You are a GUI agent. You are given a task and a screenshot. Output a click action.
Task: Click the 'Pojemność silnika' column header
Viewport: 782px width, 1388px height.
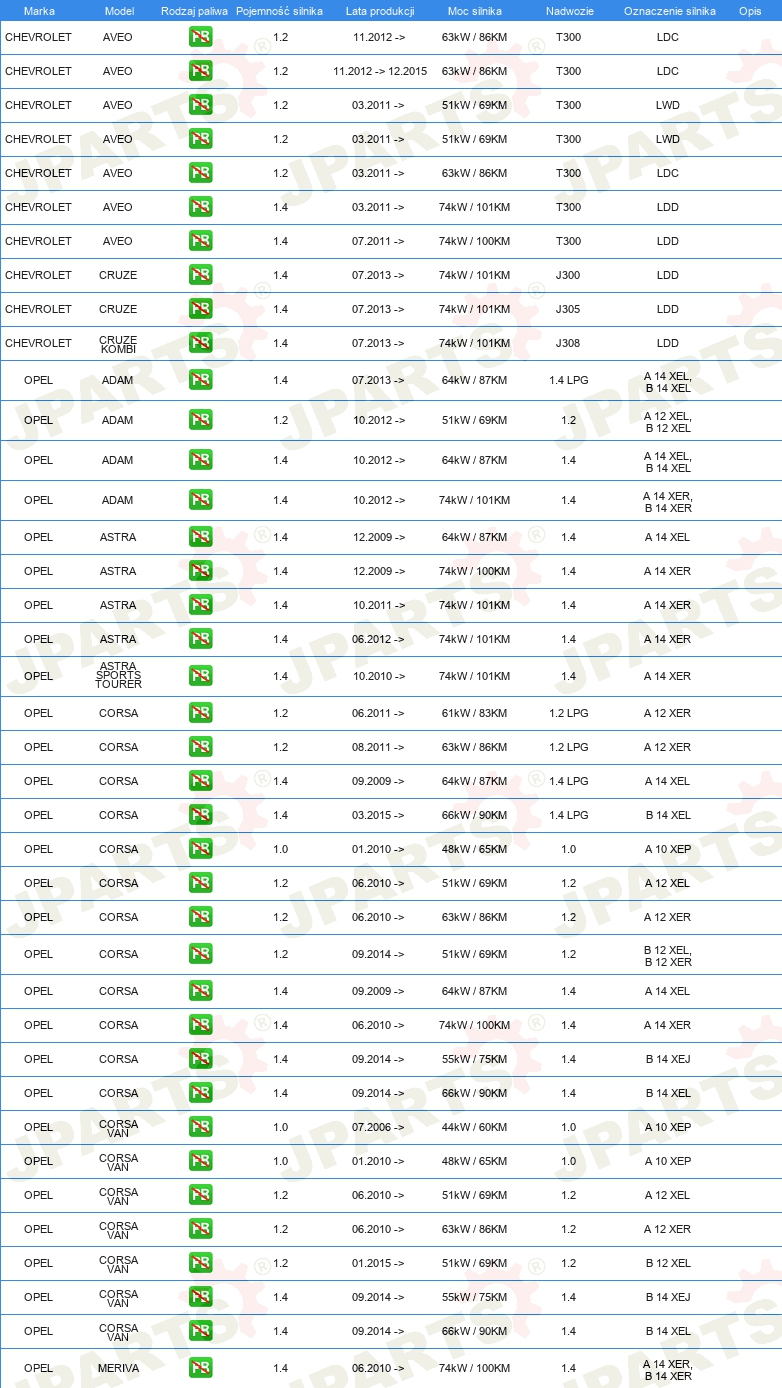click(x=279, y=11)
